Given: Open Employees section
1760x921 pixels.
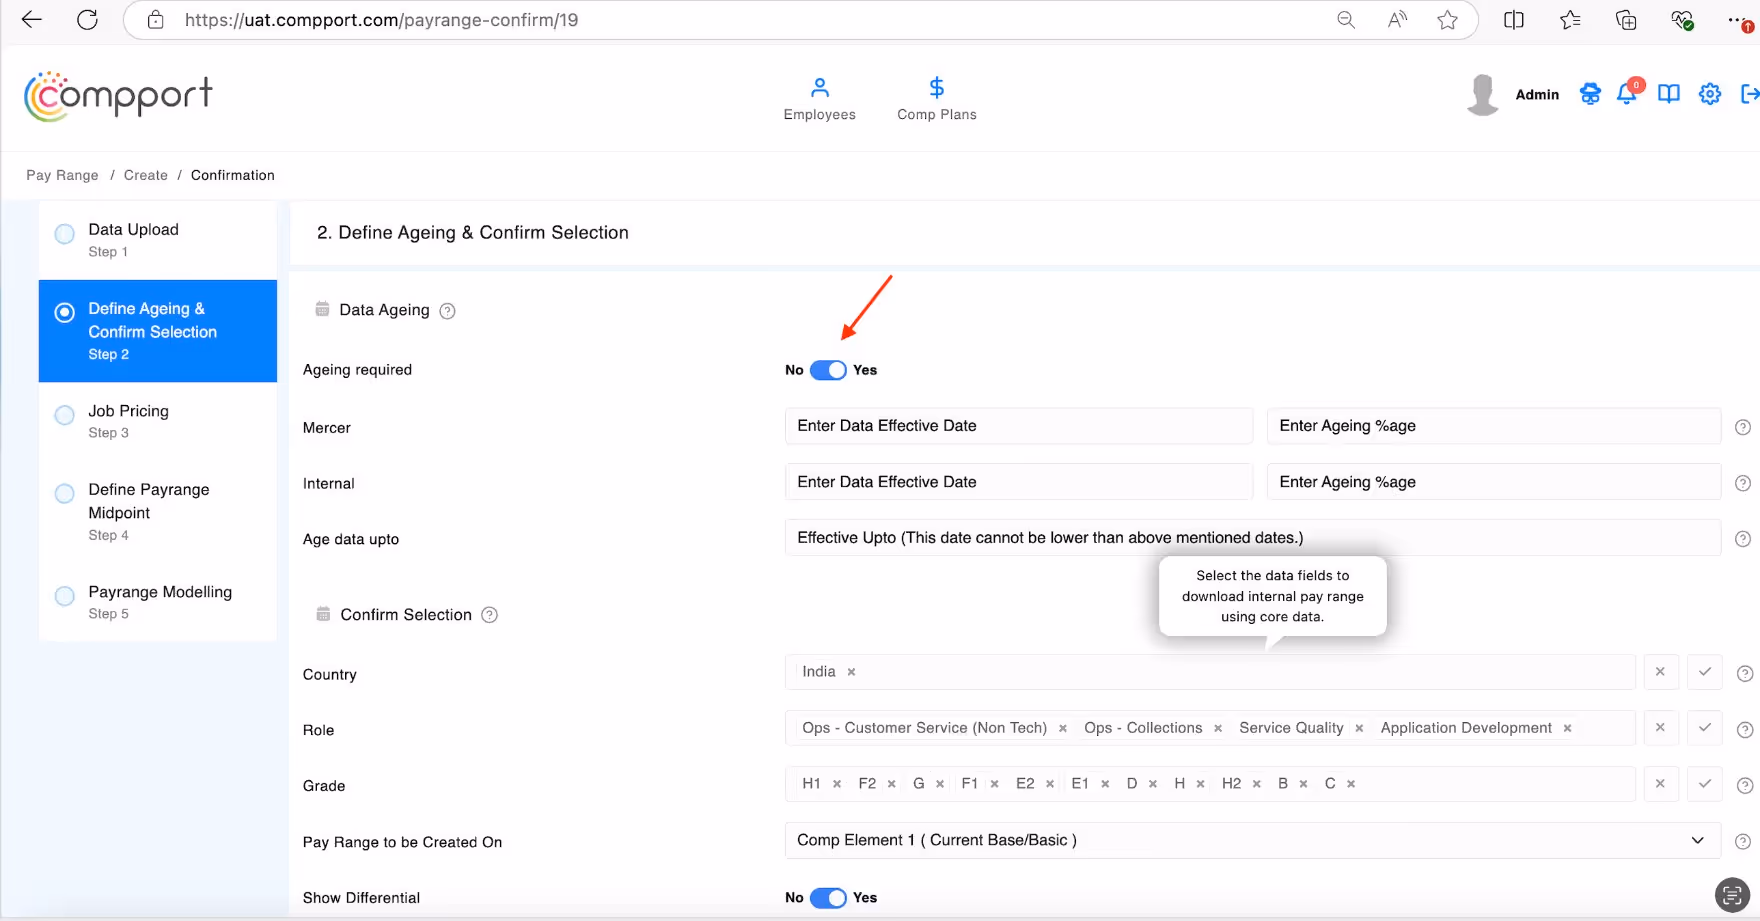Looking at the screenshot, I should click(820, 100).
